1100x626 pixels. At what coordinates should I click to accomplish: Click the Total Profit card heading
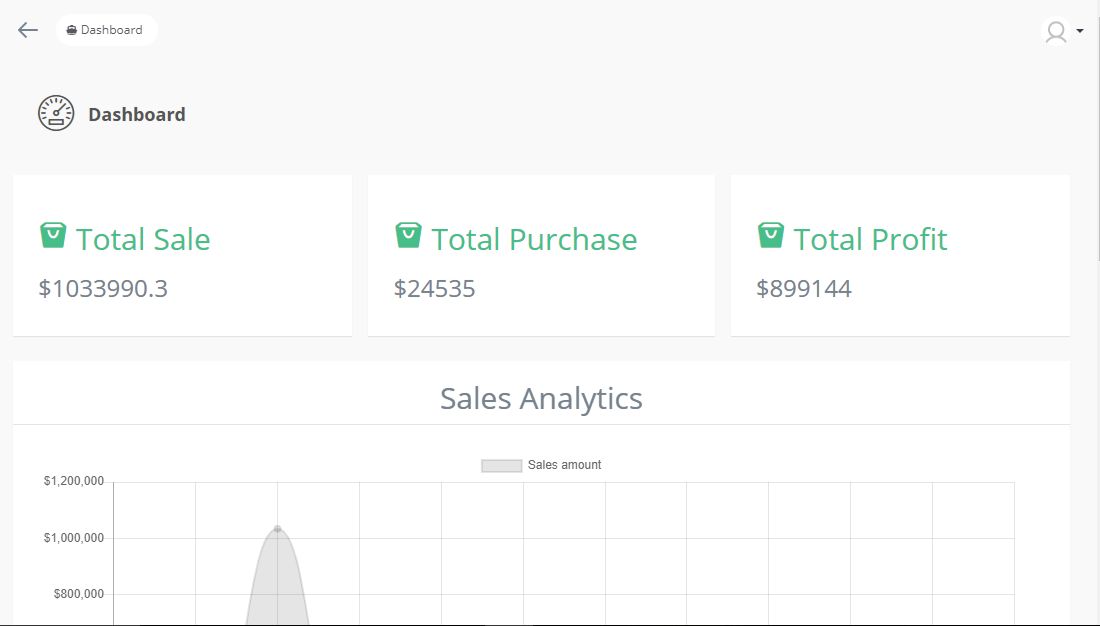[x=870, y=240]
